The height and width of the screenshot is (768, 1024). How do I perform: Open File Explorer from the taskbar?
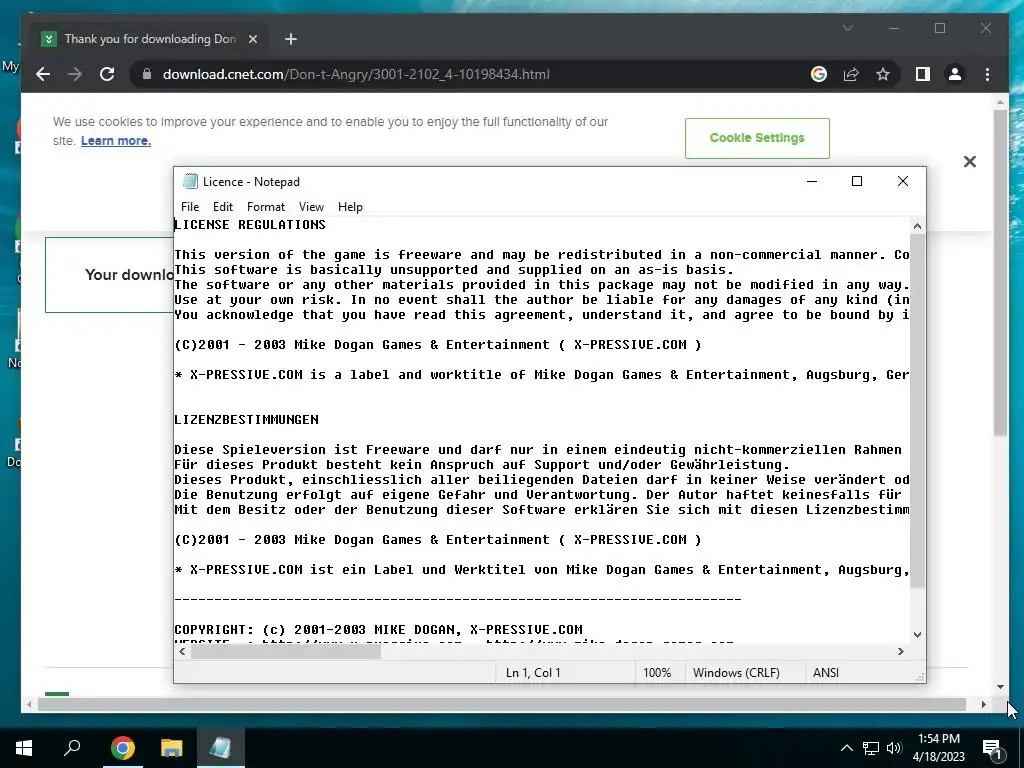pos(171,748)
